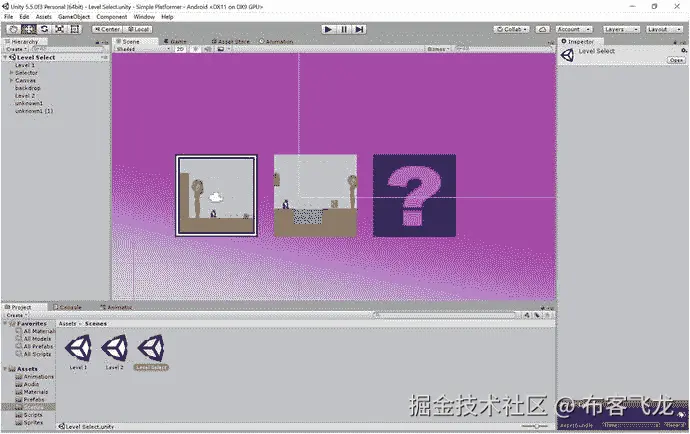Open the Audio folder
Screen dimensions: 690x434
[27, 384]
